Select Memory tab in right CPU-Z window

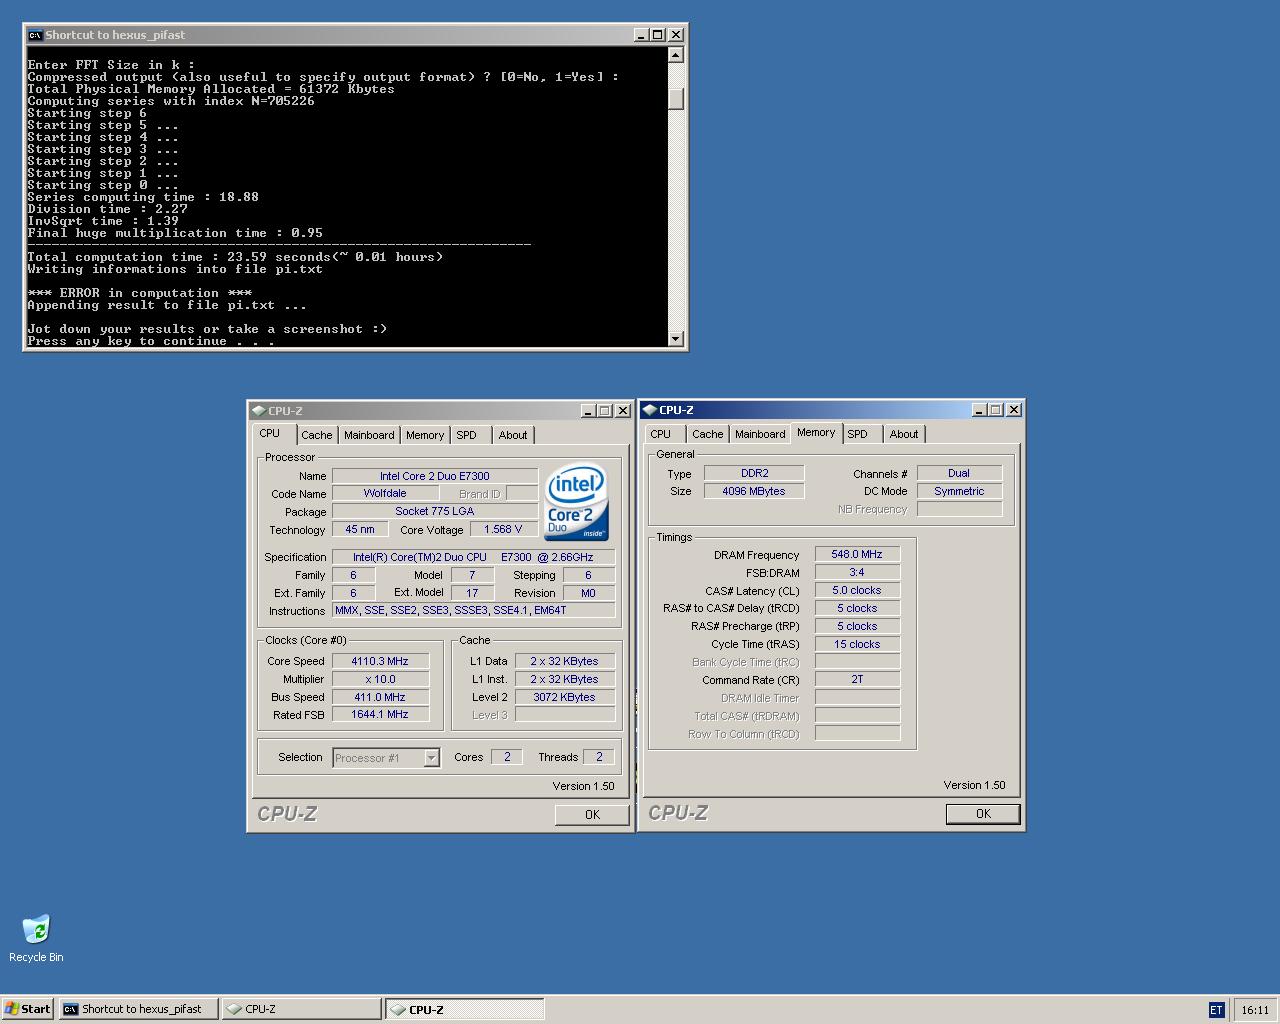tap(816, 433)
